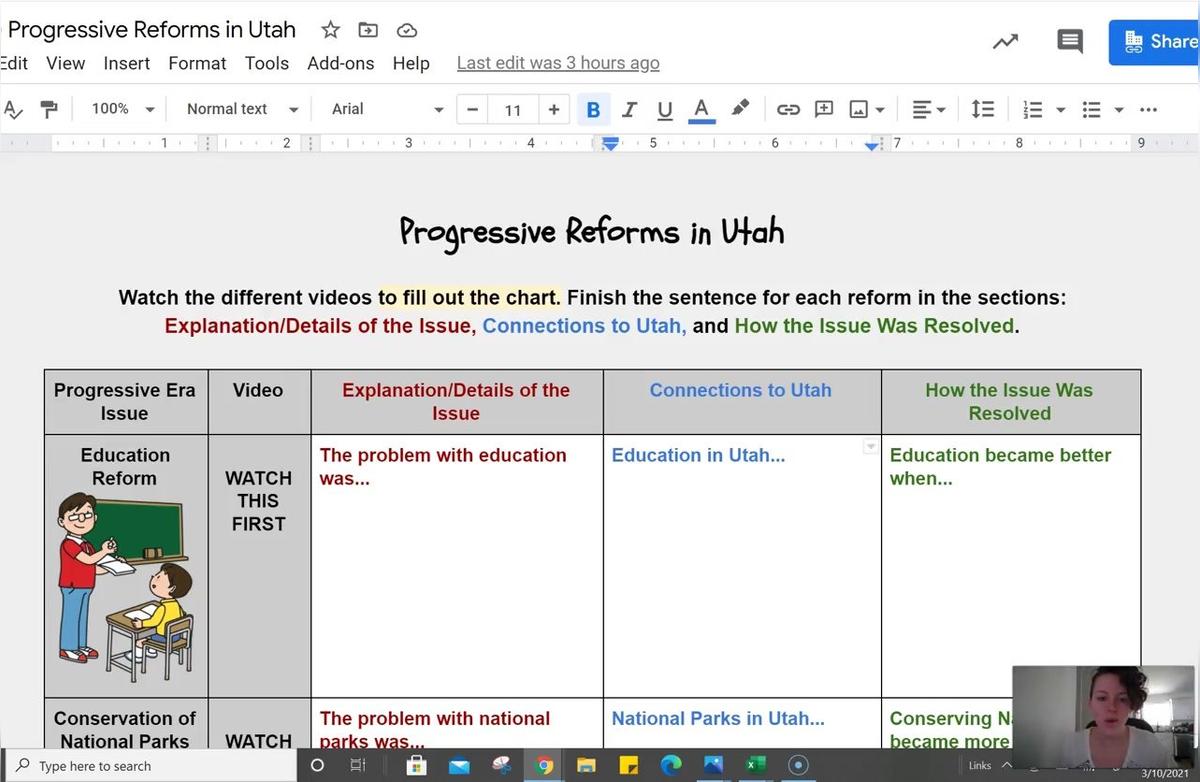The width and height of the screenshot is (1200, 782).
Task: Click the paint format roller icon
Action: [x=48, y=109]
